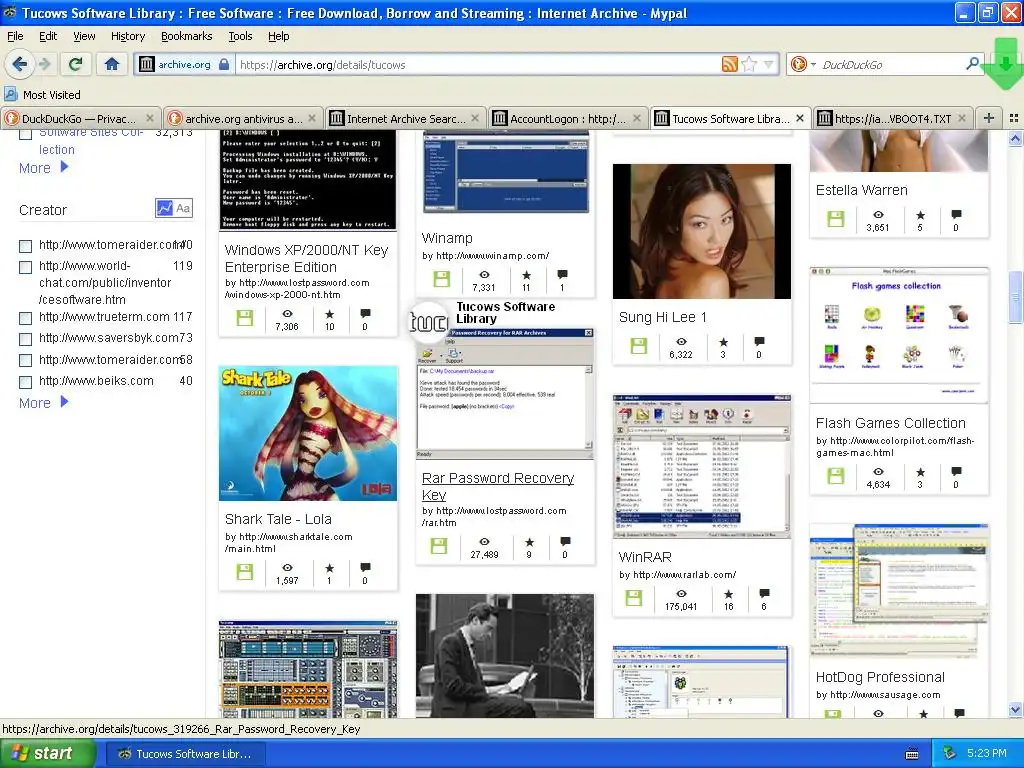Click the Tucows logo icon overlay

pos(428,321)
